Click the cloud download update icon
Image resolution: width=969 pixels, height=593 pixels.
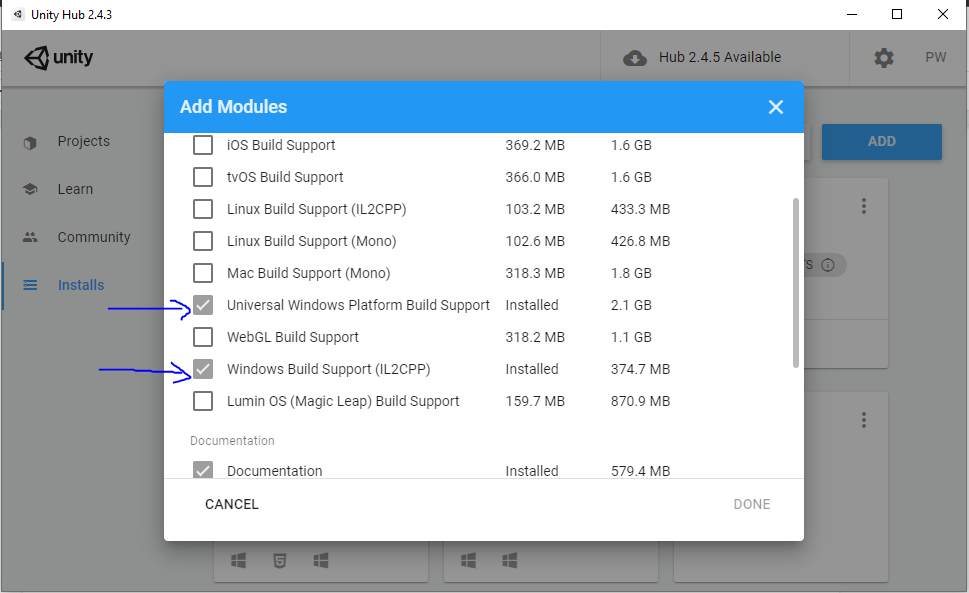pyautogui.click(x=635, y=58)
